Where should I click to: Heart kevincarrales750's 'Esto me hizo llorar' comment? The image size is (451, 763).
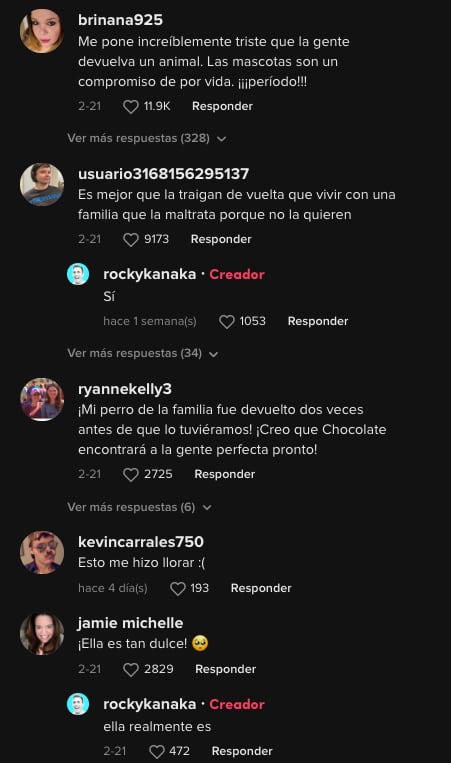[x=178, y=588]
